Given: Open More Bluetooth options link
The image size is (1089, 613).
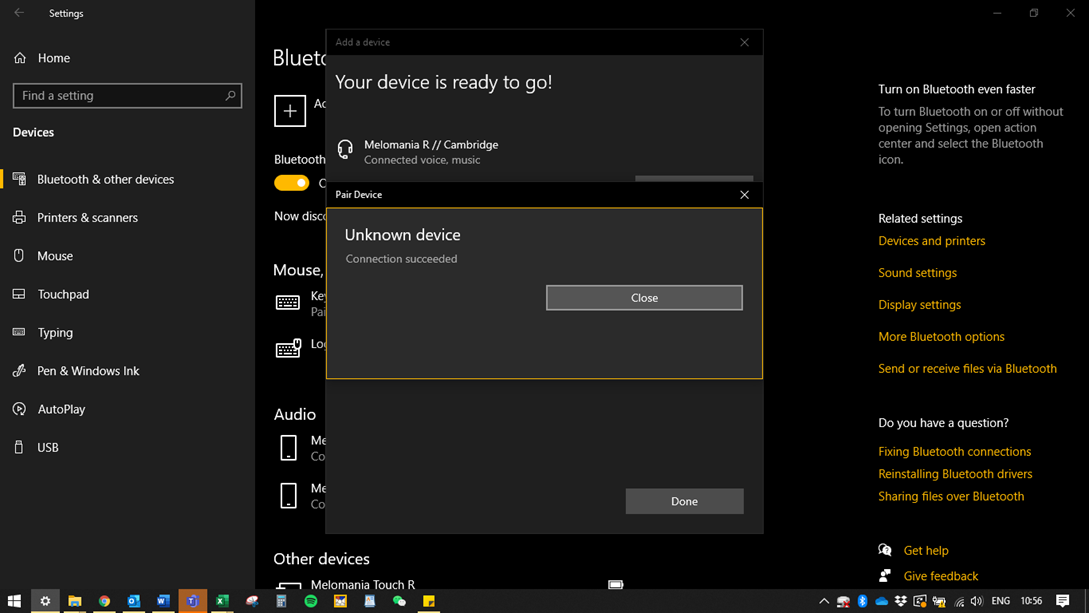Looking at the screenshot, I should [941, 337].
